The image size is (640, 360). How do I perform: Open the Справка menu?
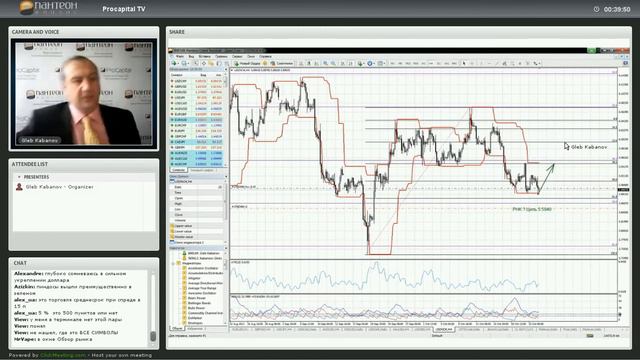(265, 56)
